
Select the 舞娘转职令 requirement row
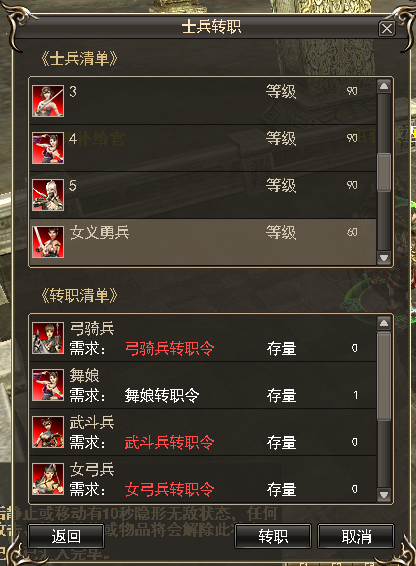203,385
